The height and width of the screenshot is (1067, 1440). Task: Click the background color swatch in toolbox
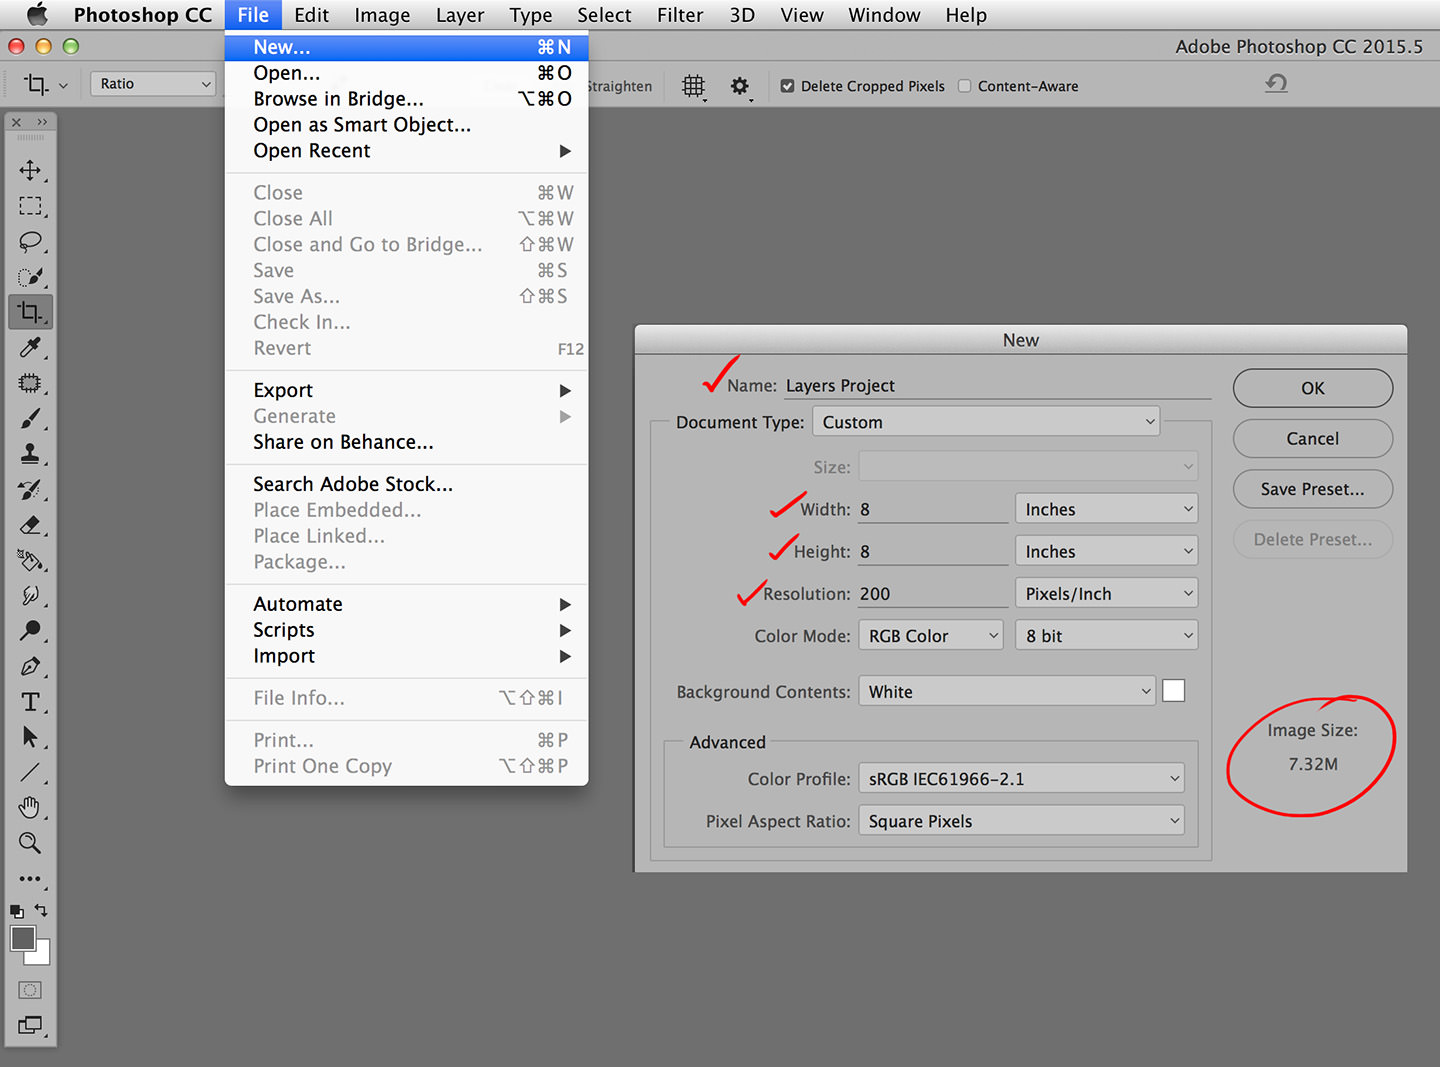42,956
